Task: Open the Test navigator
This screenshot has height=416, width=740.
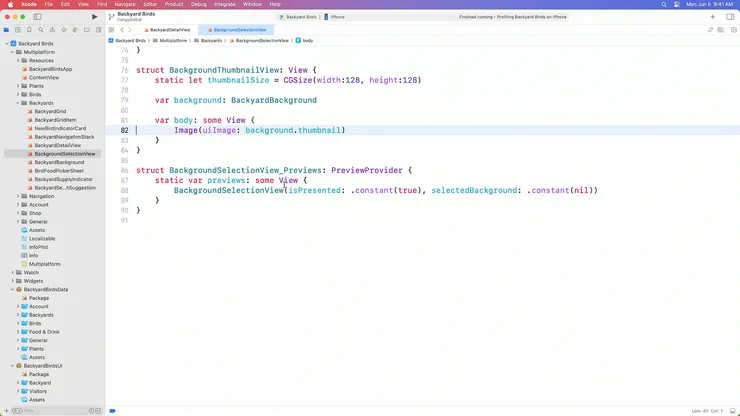Action: [x=64, y=30]
